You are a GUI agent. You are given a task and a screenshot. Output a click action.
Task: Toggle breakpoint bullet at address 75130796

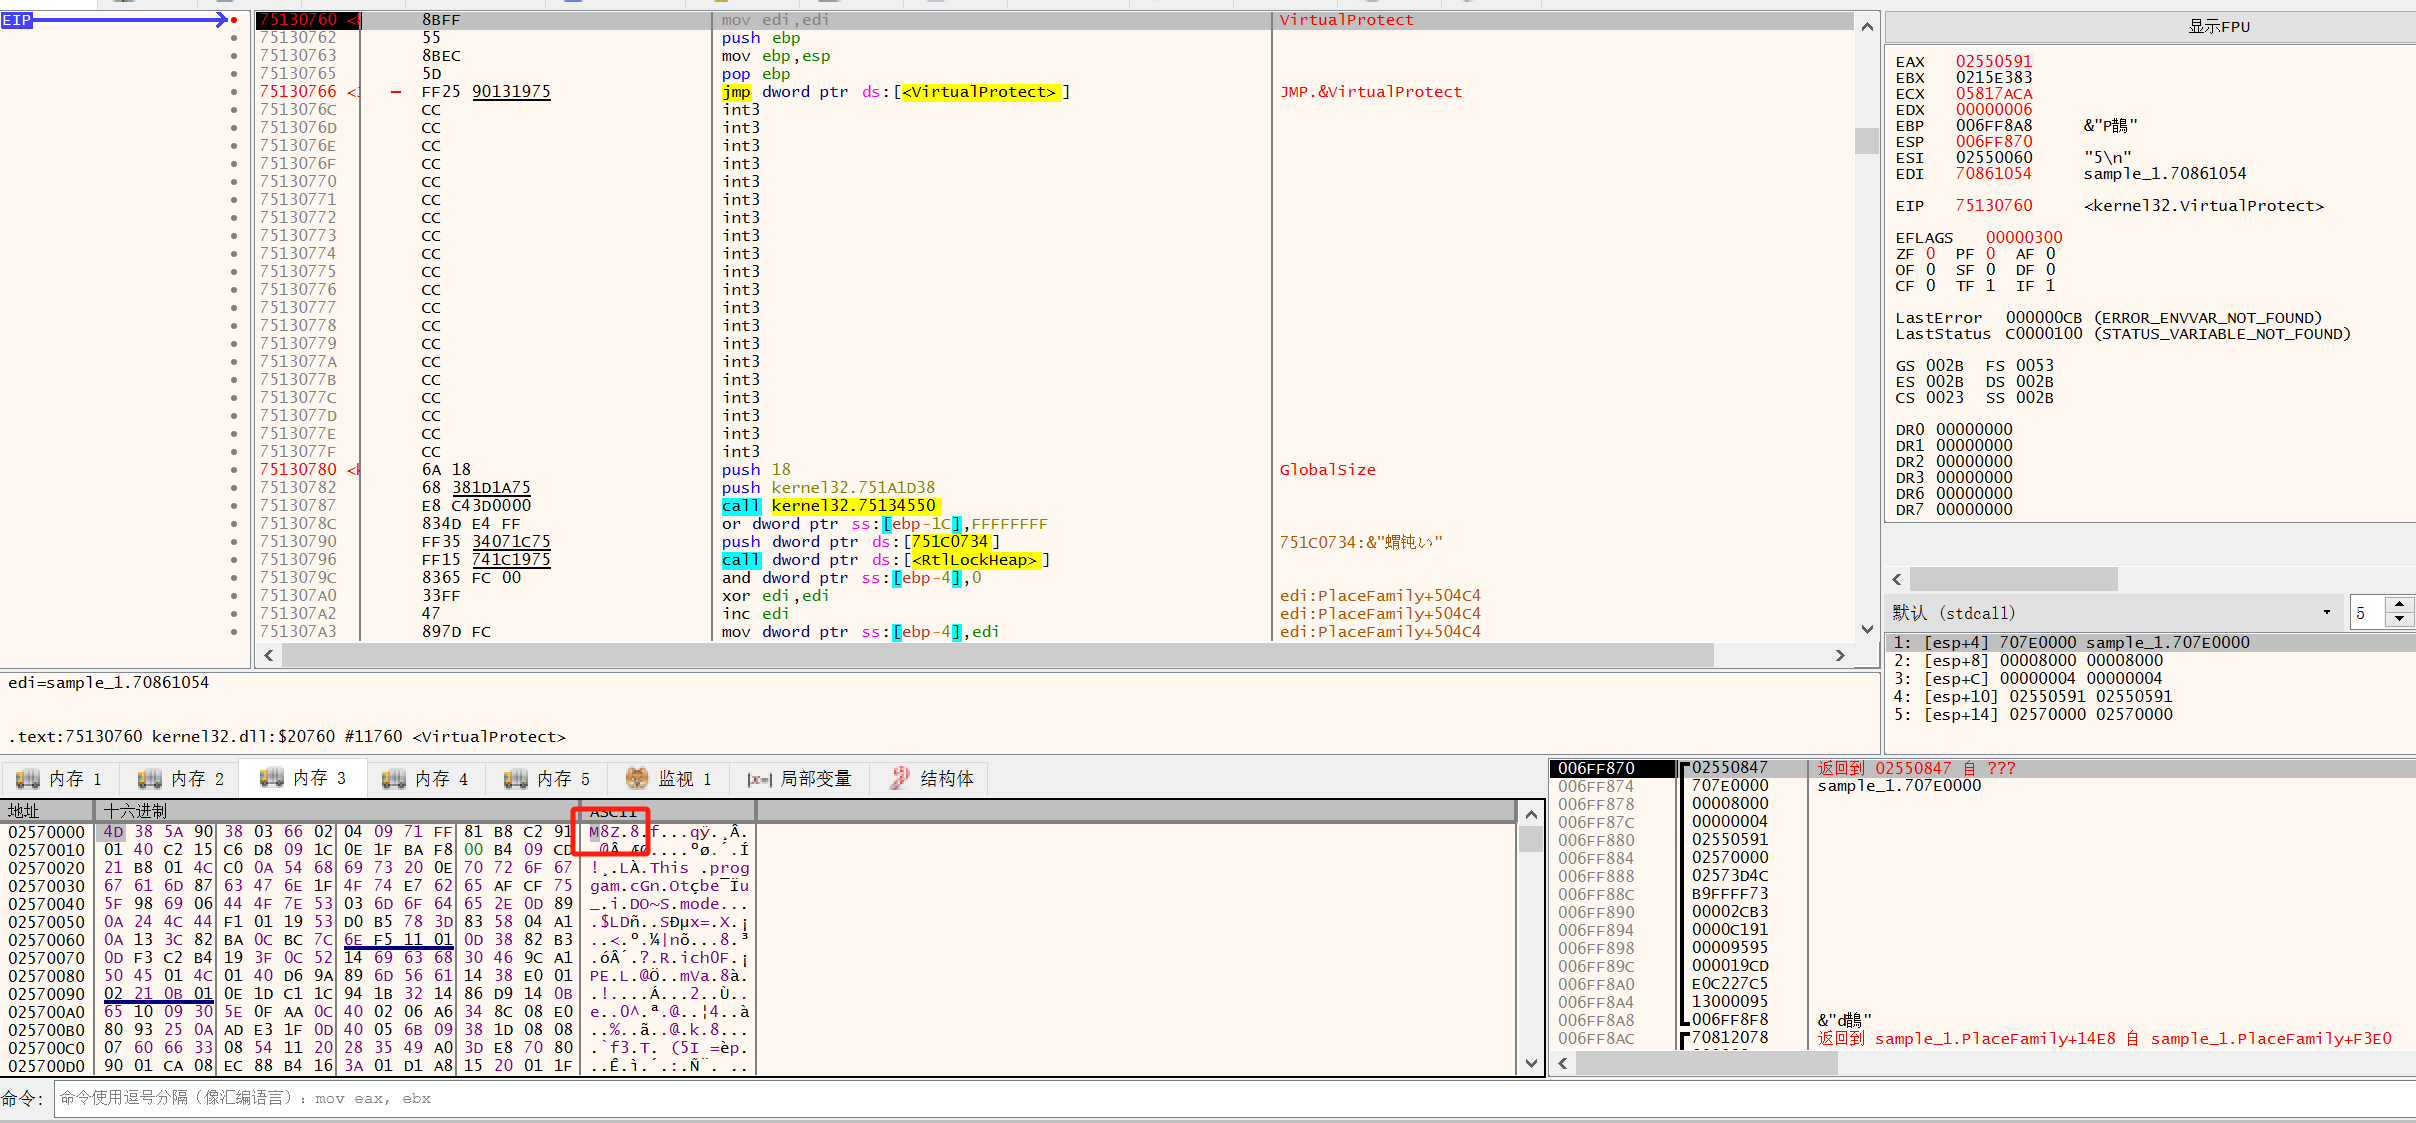tap(234, 560)
